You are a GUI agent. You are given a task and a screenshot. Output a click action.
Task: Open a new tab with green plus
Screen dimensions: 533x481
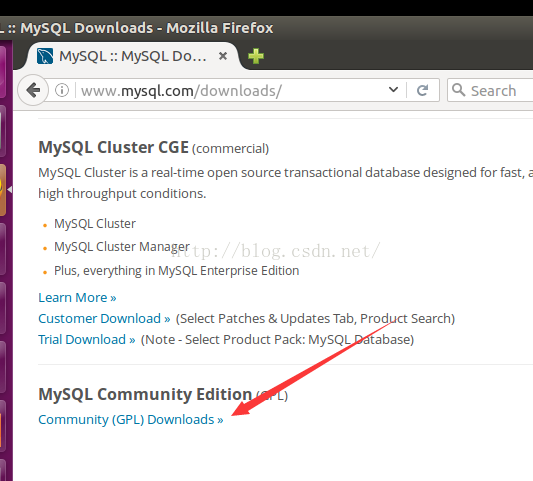(x=256, y=56)
